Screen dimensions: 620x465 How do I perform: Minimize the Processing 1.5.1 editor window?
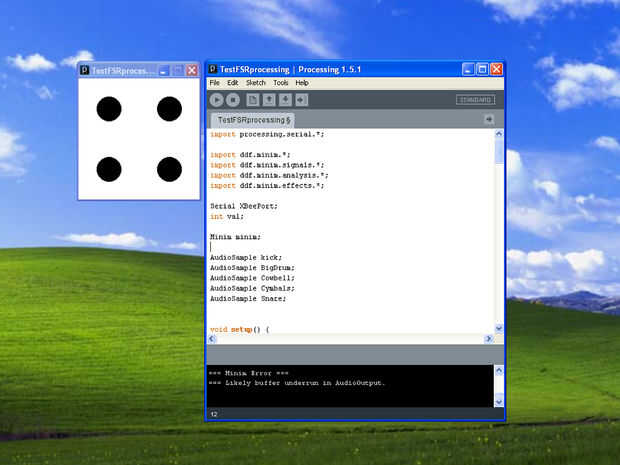[468, 69]
